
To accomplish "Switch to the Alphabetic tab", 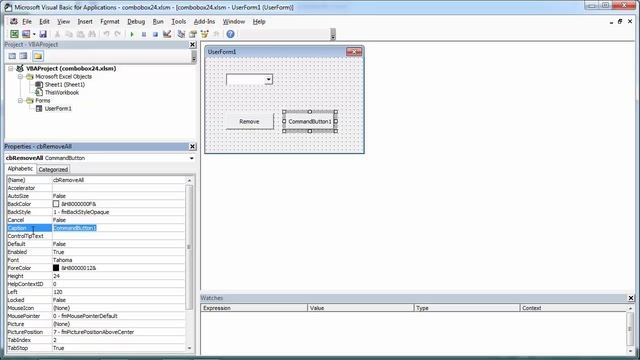I will [x=20, y=169].
